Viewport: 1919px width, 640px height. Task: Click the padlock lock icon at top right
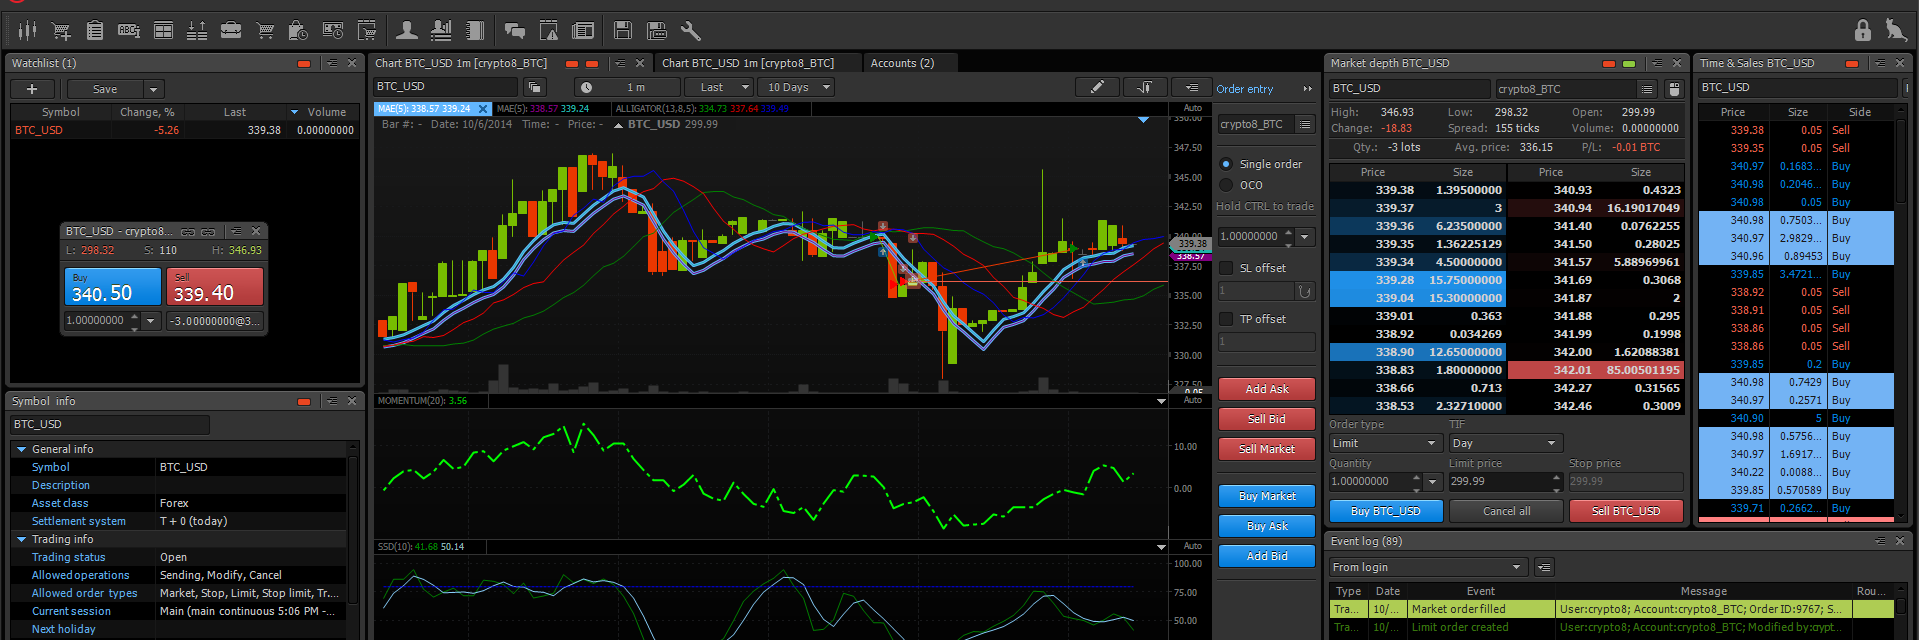point(1862,30)
